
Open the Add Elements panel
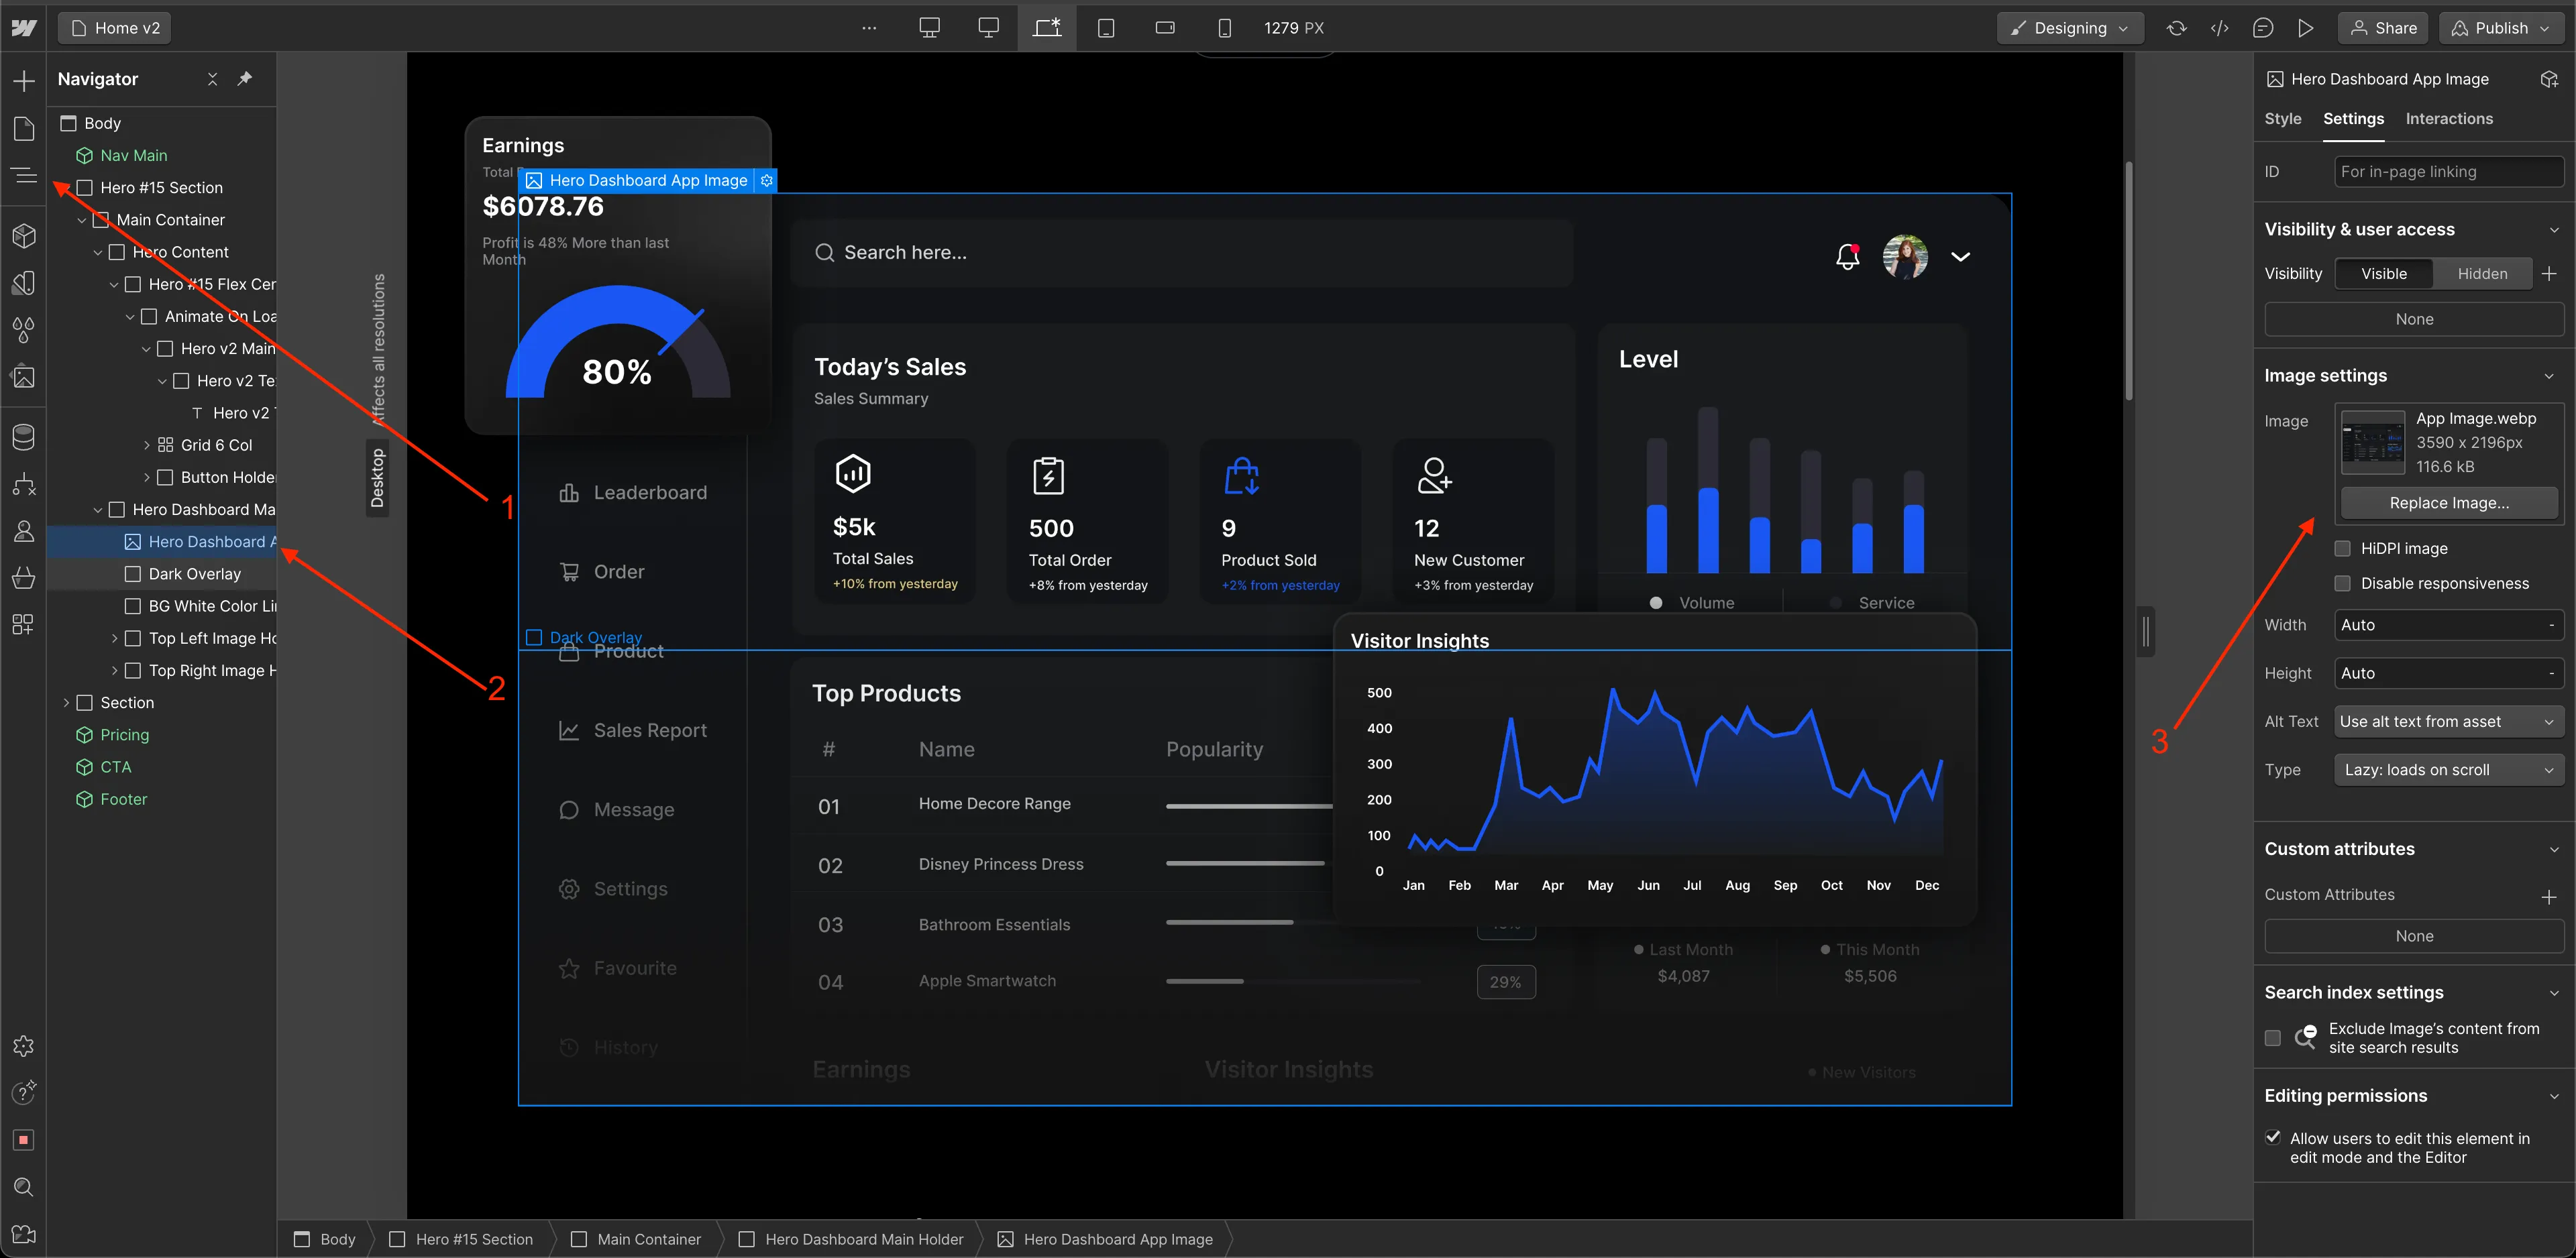(x=24, y=81)
